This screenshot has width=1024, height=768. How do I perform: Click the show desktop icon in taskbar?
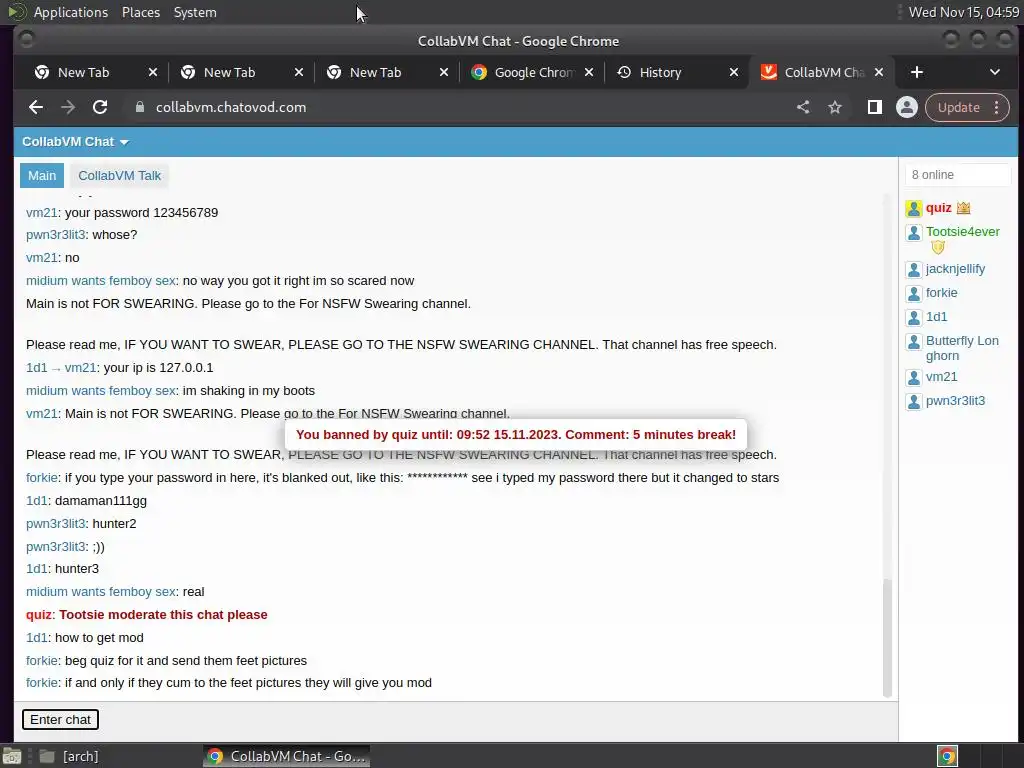pos(11,756)
